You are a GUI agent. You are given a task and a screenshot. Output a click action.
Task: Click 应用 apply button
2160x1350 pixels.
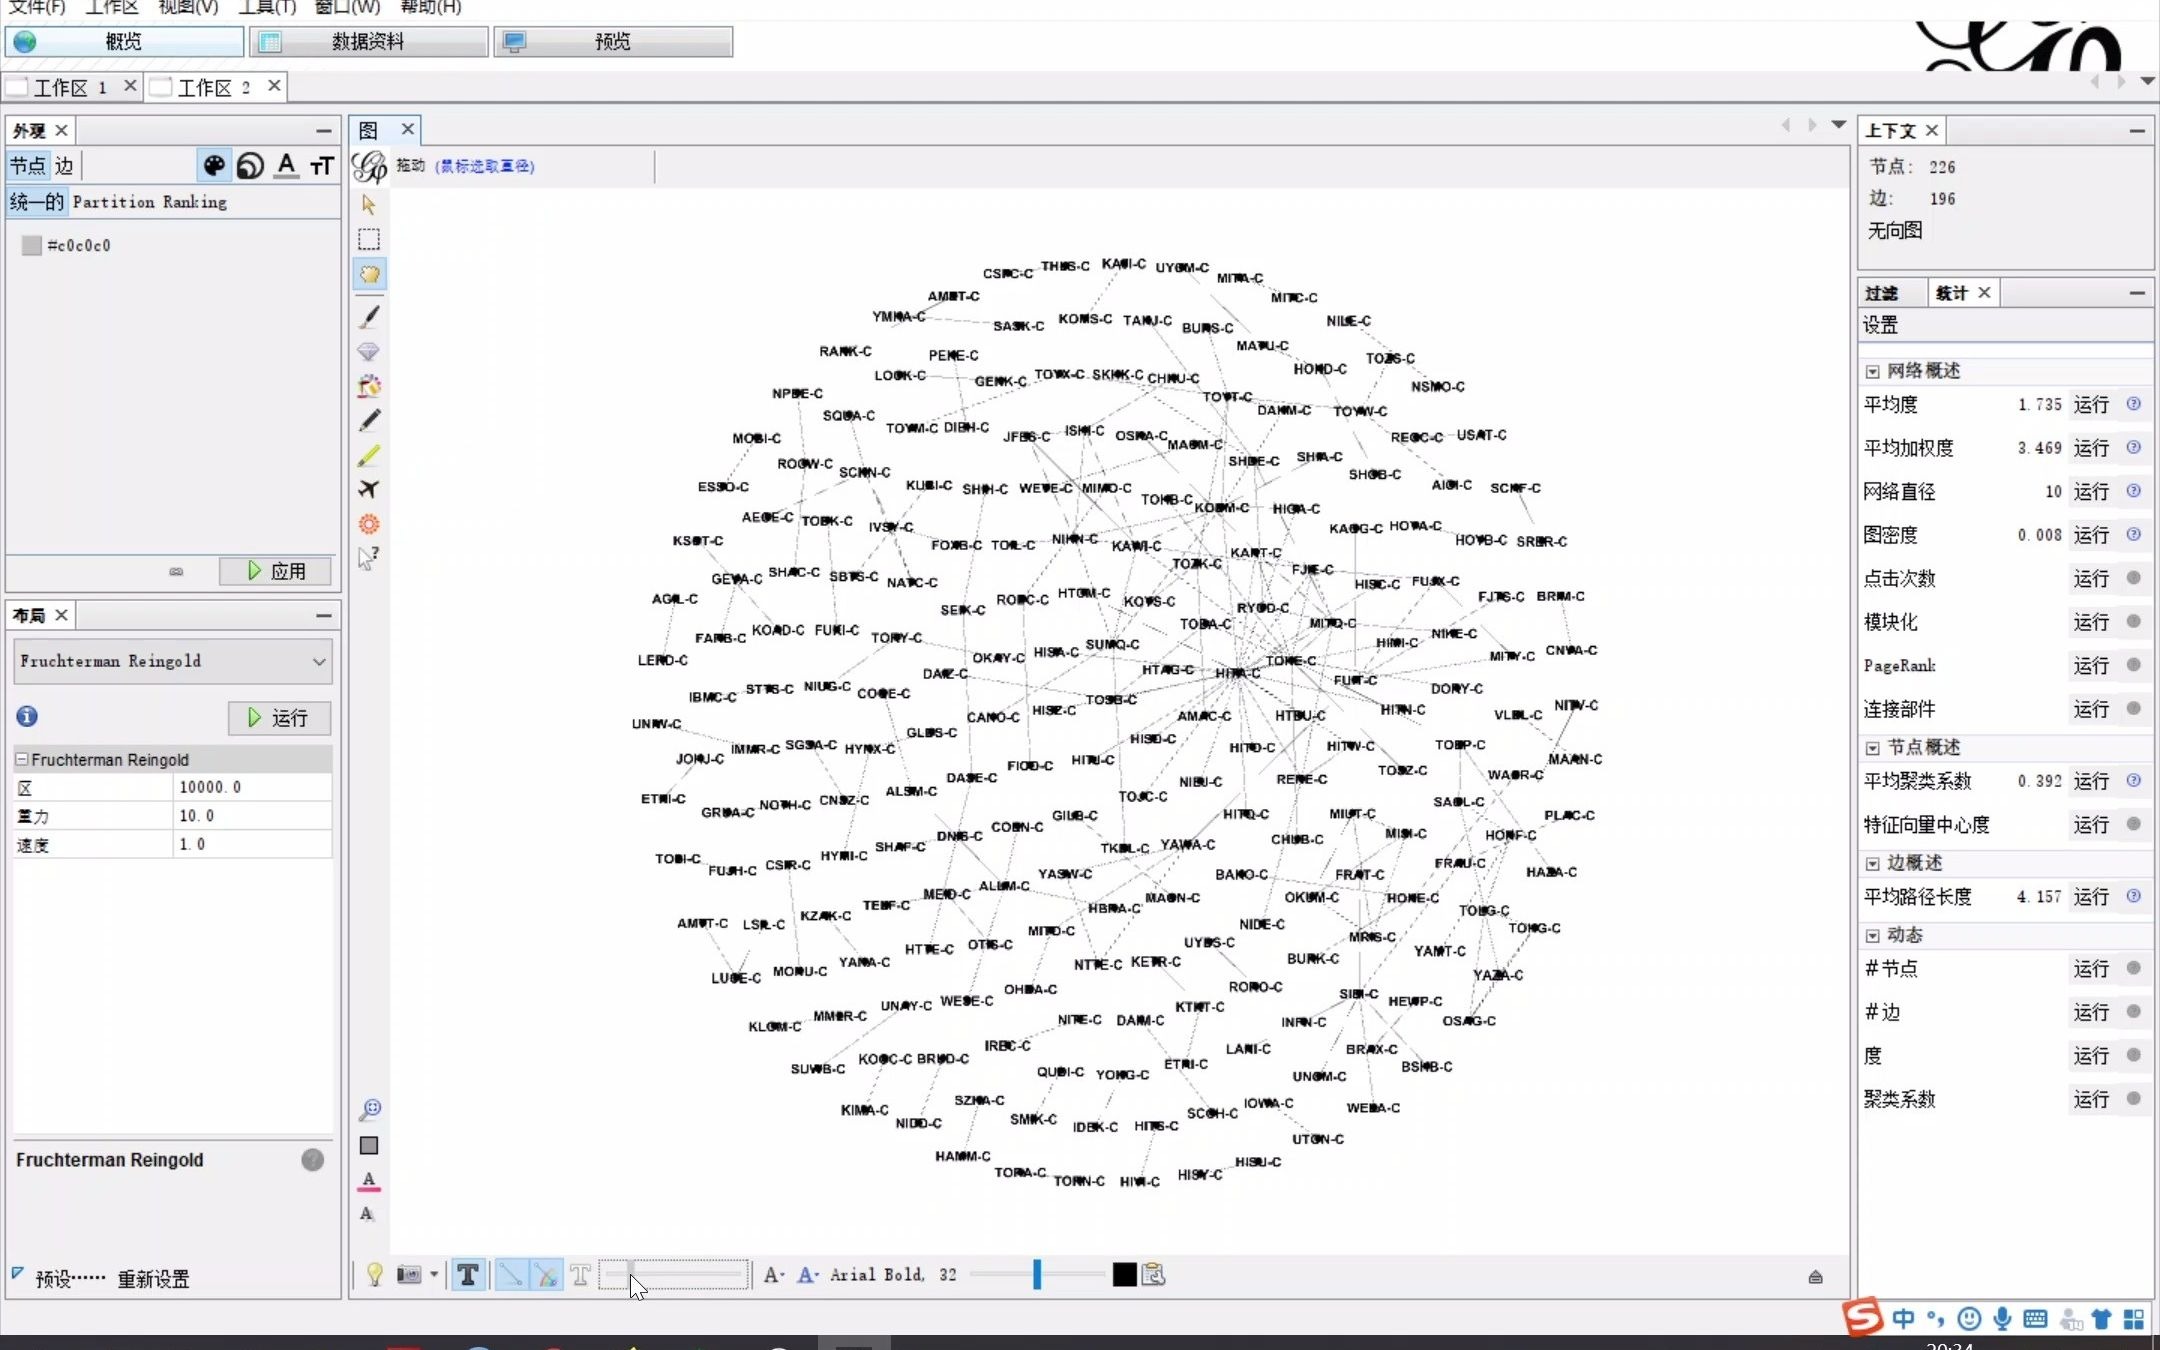(276, 571)
